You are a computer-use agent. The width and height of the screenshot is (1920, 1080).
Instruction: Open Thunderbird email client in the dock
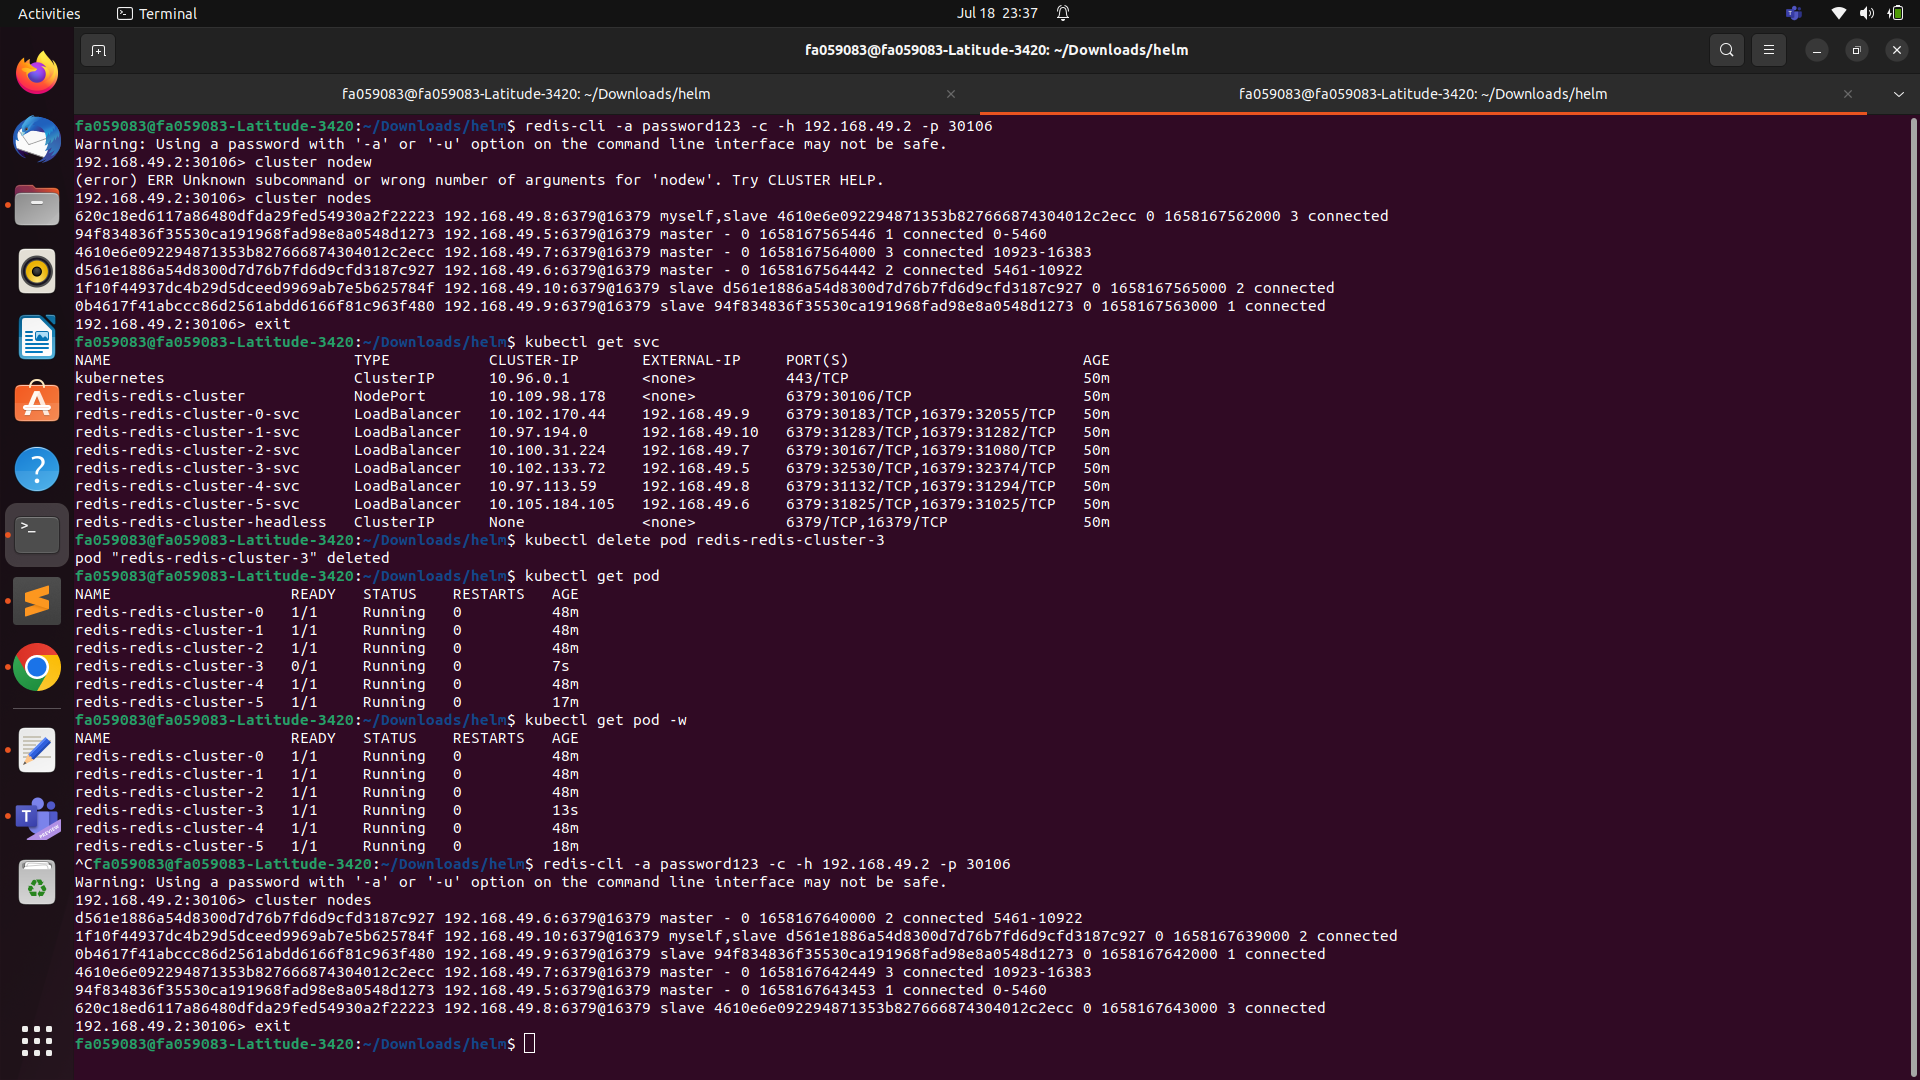pyautogui.click(x=36, y=139)
